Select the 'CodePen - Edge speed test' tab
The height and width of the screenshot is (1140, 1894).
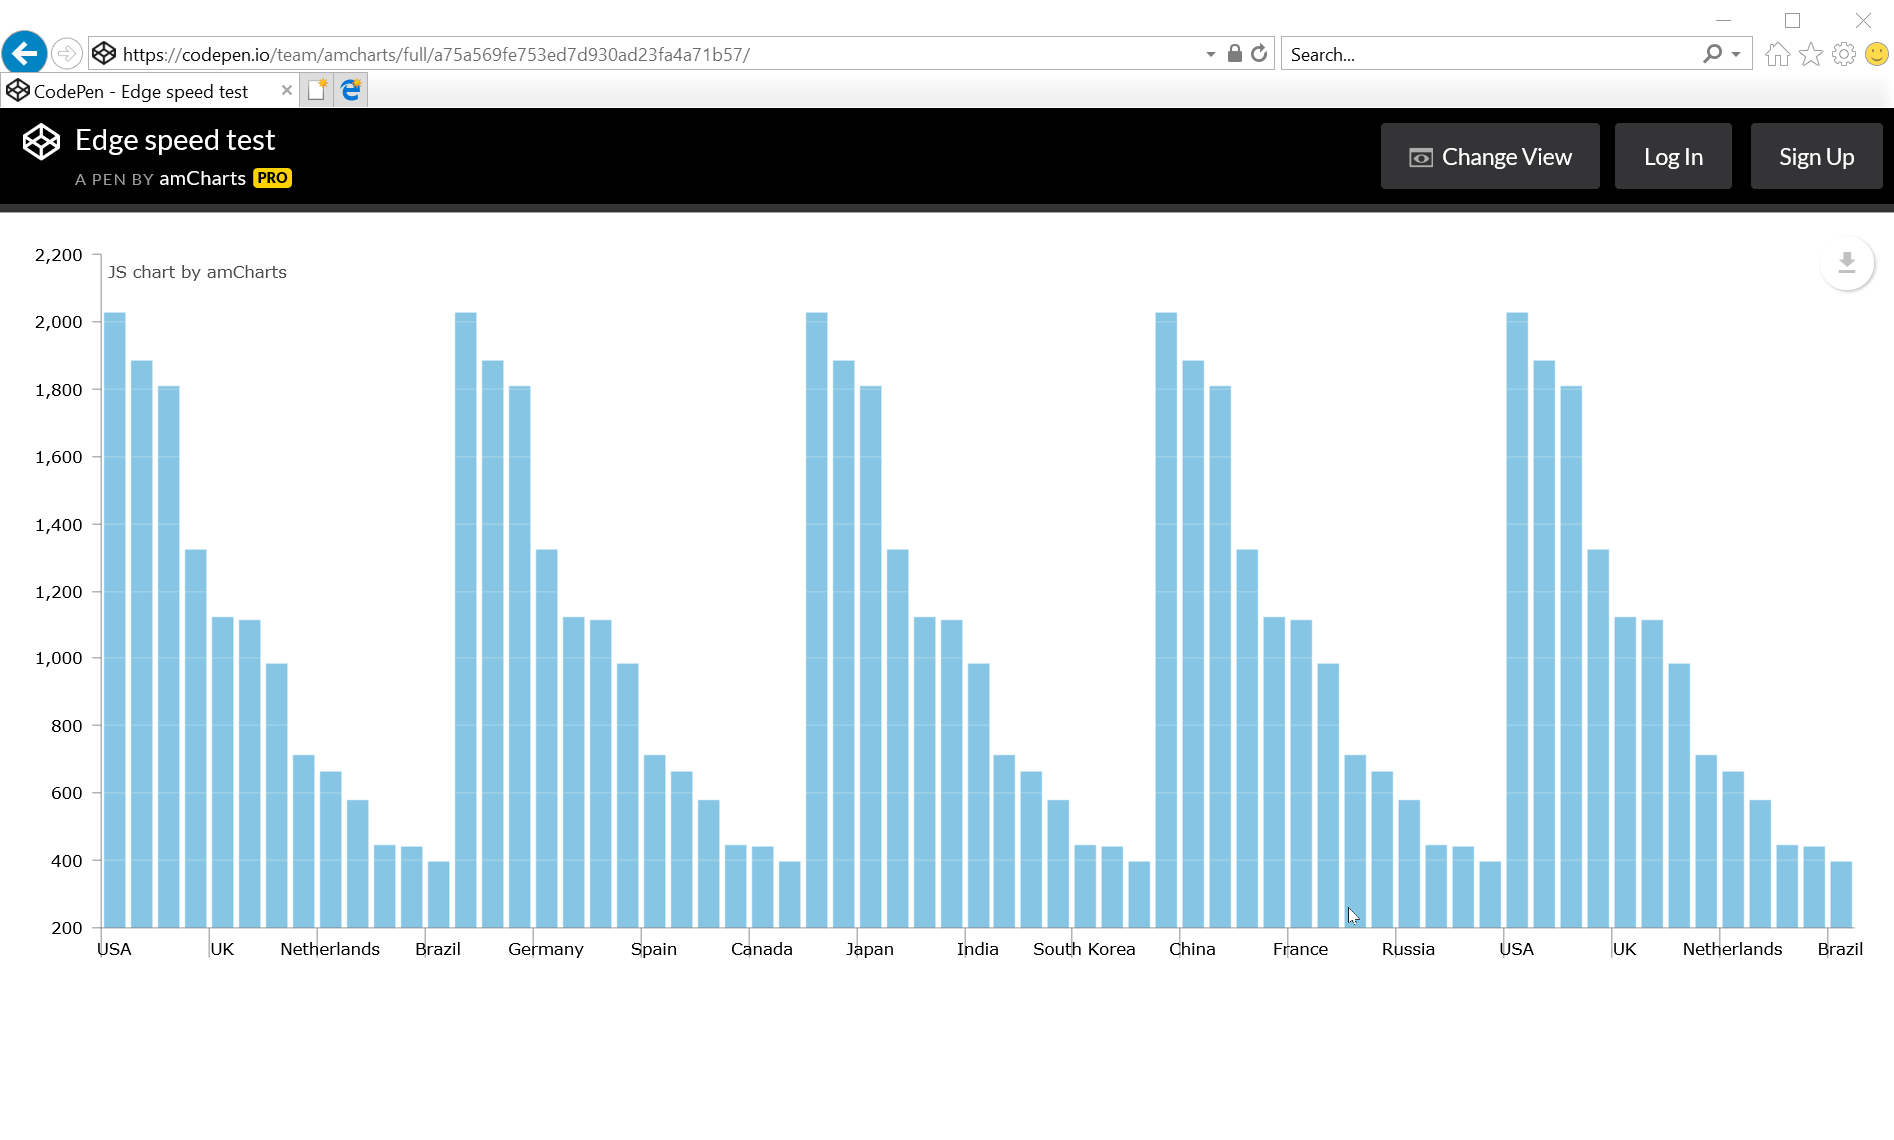coord(140,90)
